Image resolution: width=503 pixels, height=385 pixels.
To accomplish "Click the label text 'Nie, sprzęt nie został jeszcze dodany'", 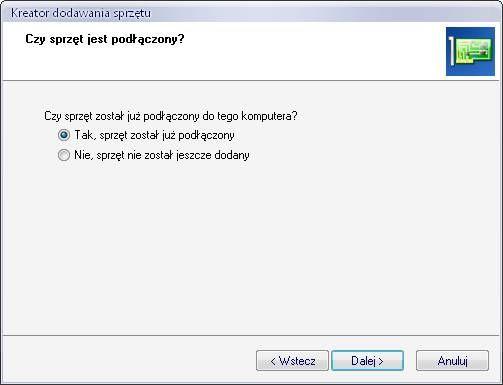I will coord(162,155).
